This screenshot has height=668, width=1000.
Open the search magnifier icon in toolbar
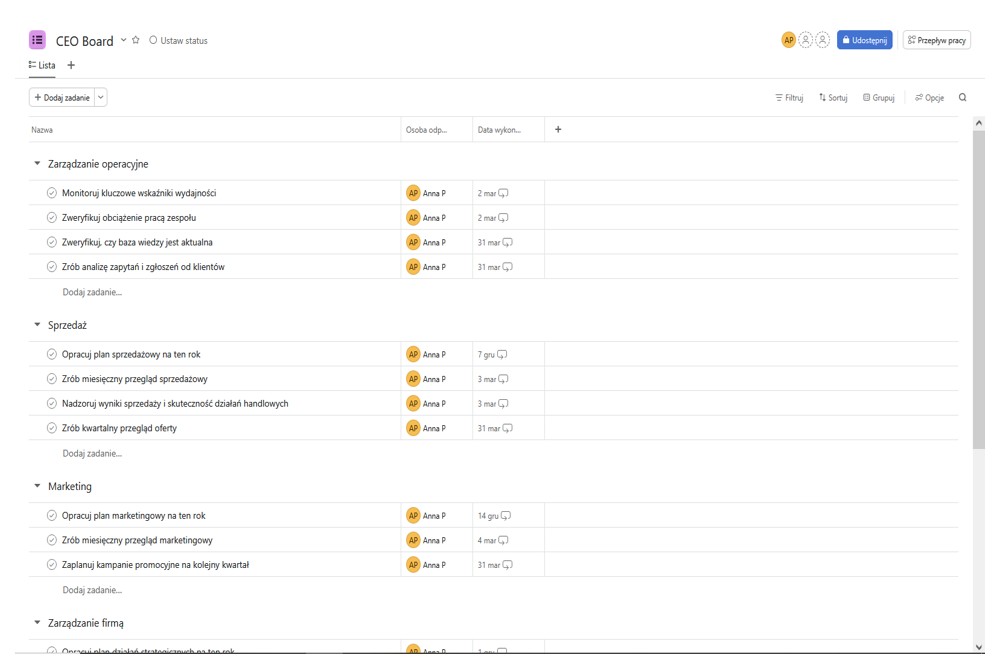(963, 98)
